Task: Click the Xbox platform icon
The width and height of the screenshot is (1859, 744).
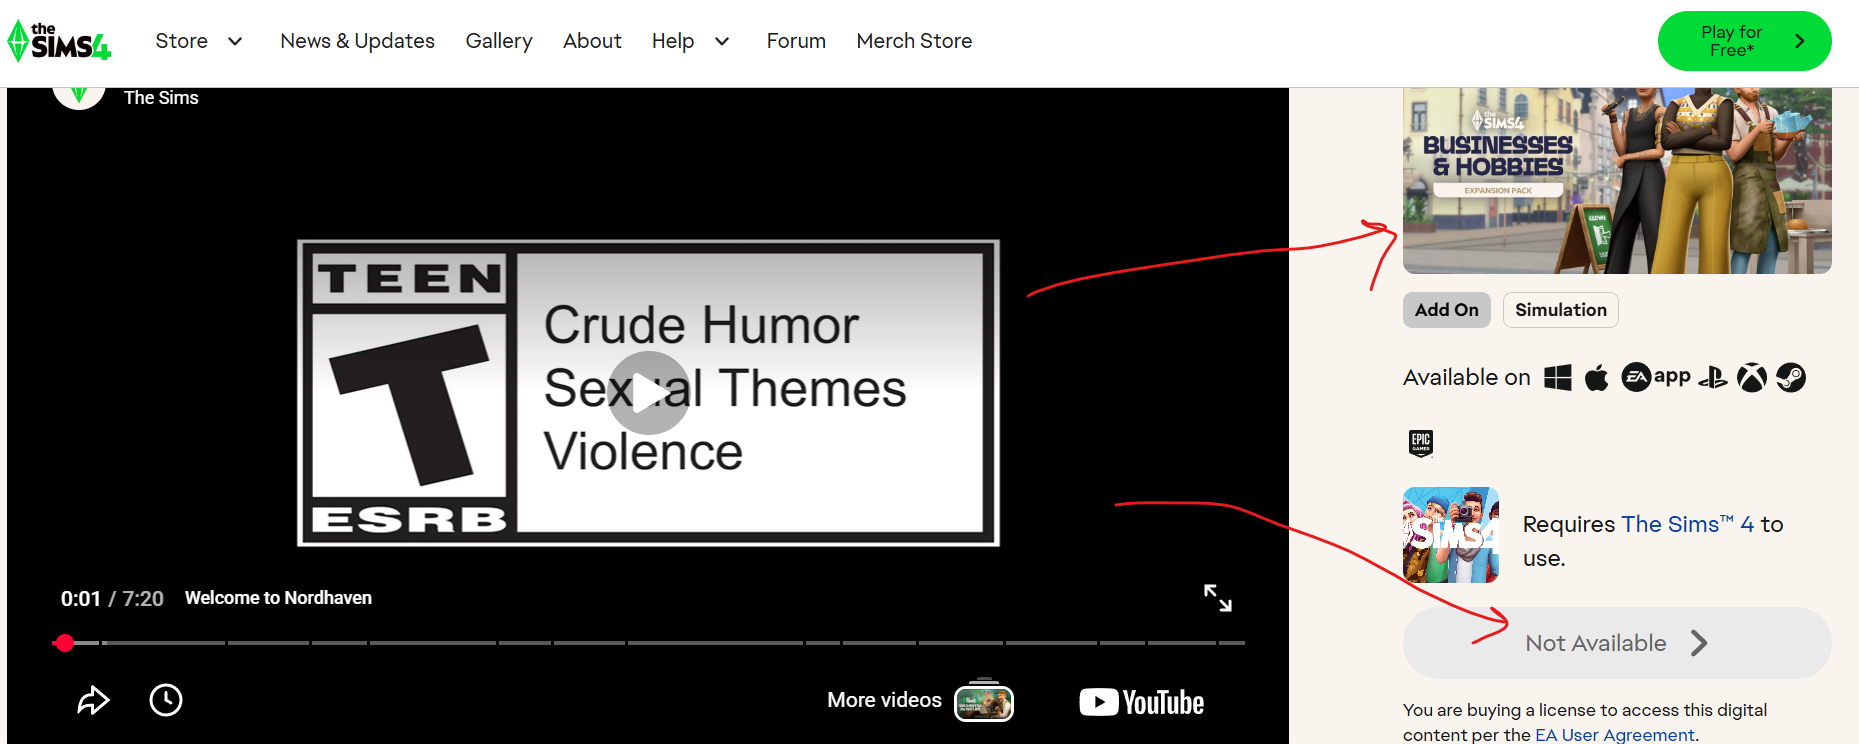Action: point(1751,378)
